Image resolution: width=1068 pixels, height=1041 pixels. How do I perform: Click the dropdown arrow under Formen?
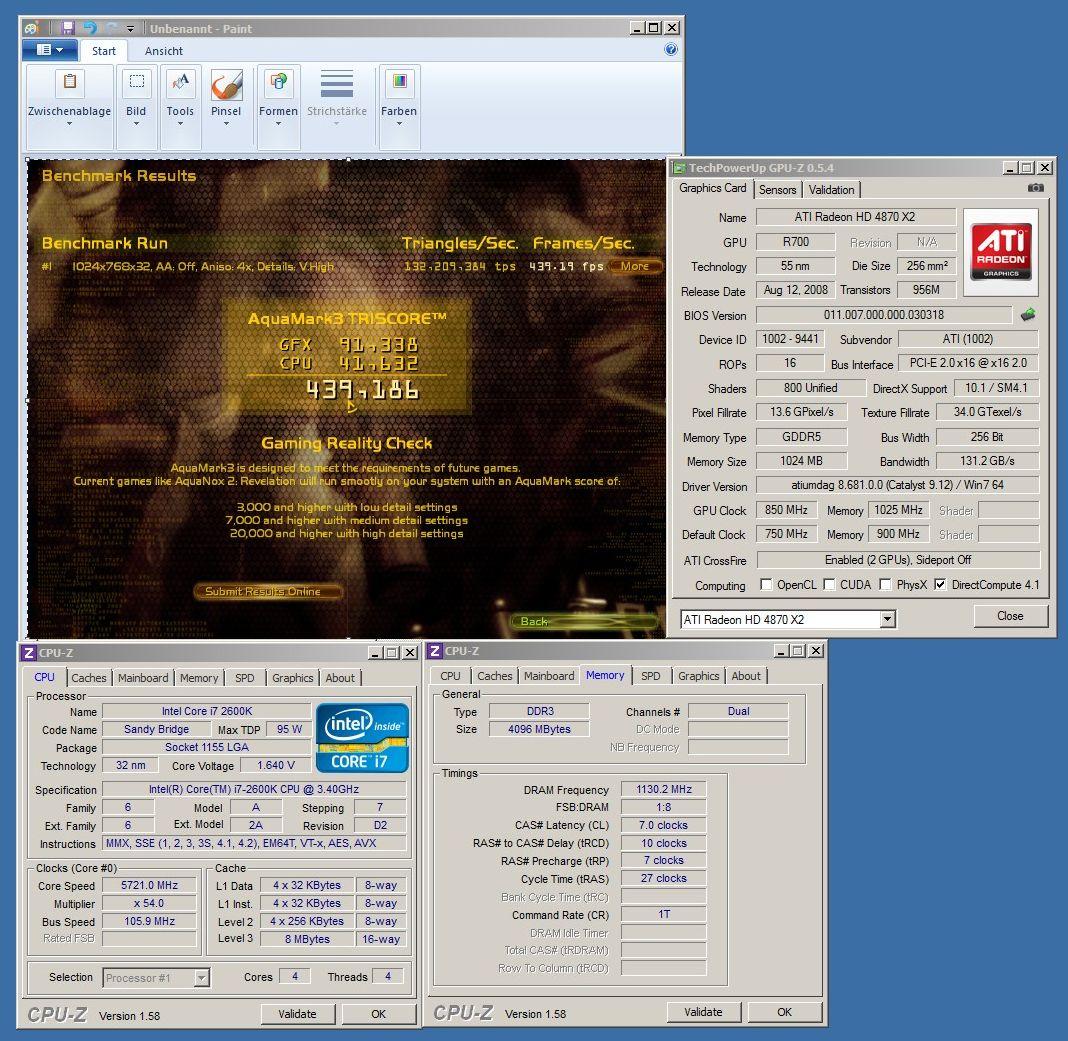(x=278, y=124)
